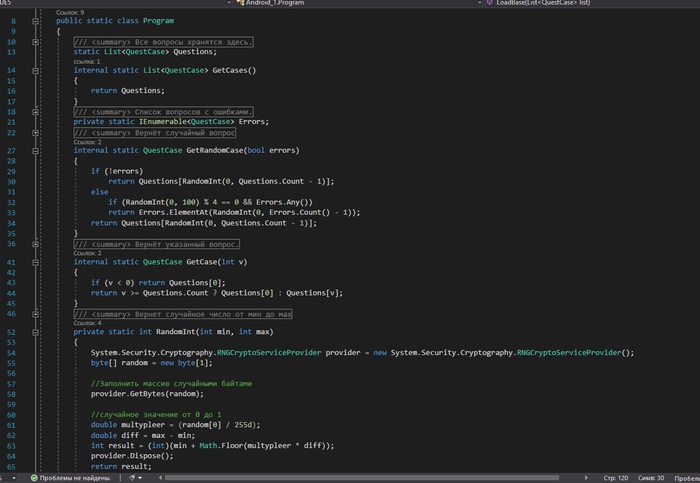Collapse the Program class code block
Image resolution: width=700 pixels, height=483 pixels.
coord(37,19)
